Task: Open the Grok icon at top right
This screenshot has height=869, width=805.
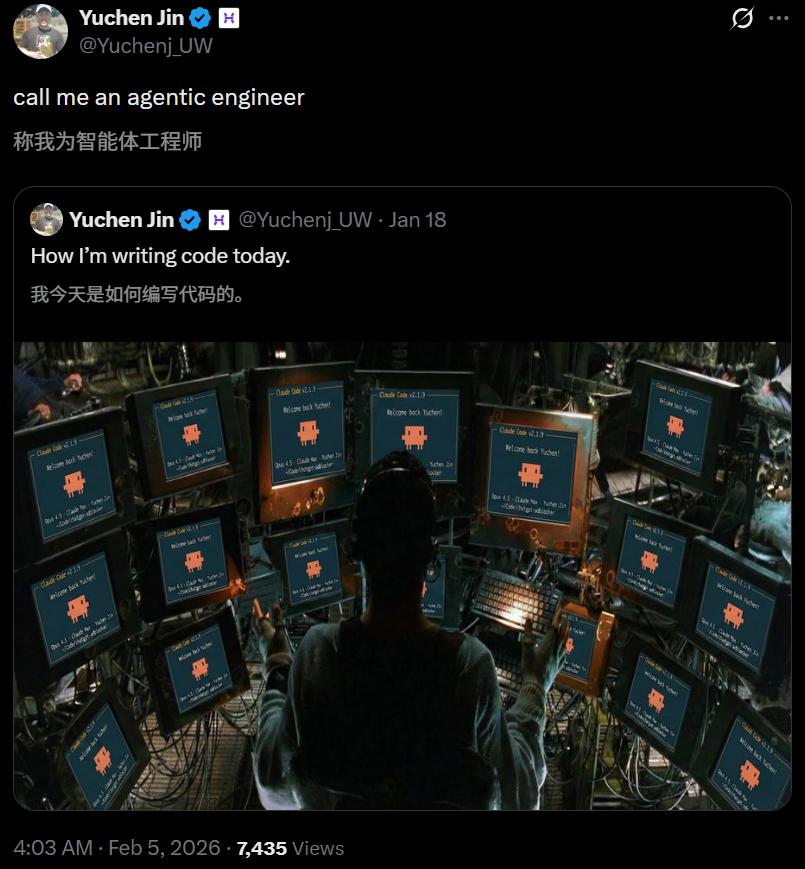Action: tap(742, 18)
